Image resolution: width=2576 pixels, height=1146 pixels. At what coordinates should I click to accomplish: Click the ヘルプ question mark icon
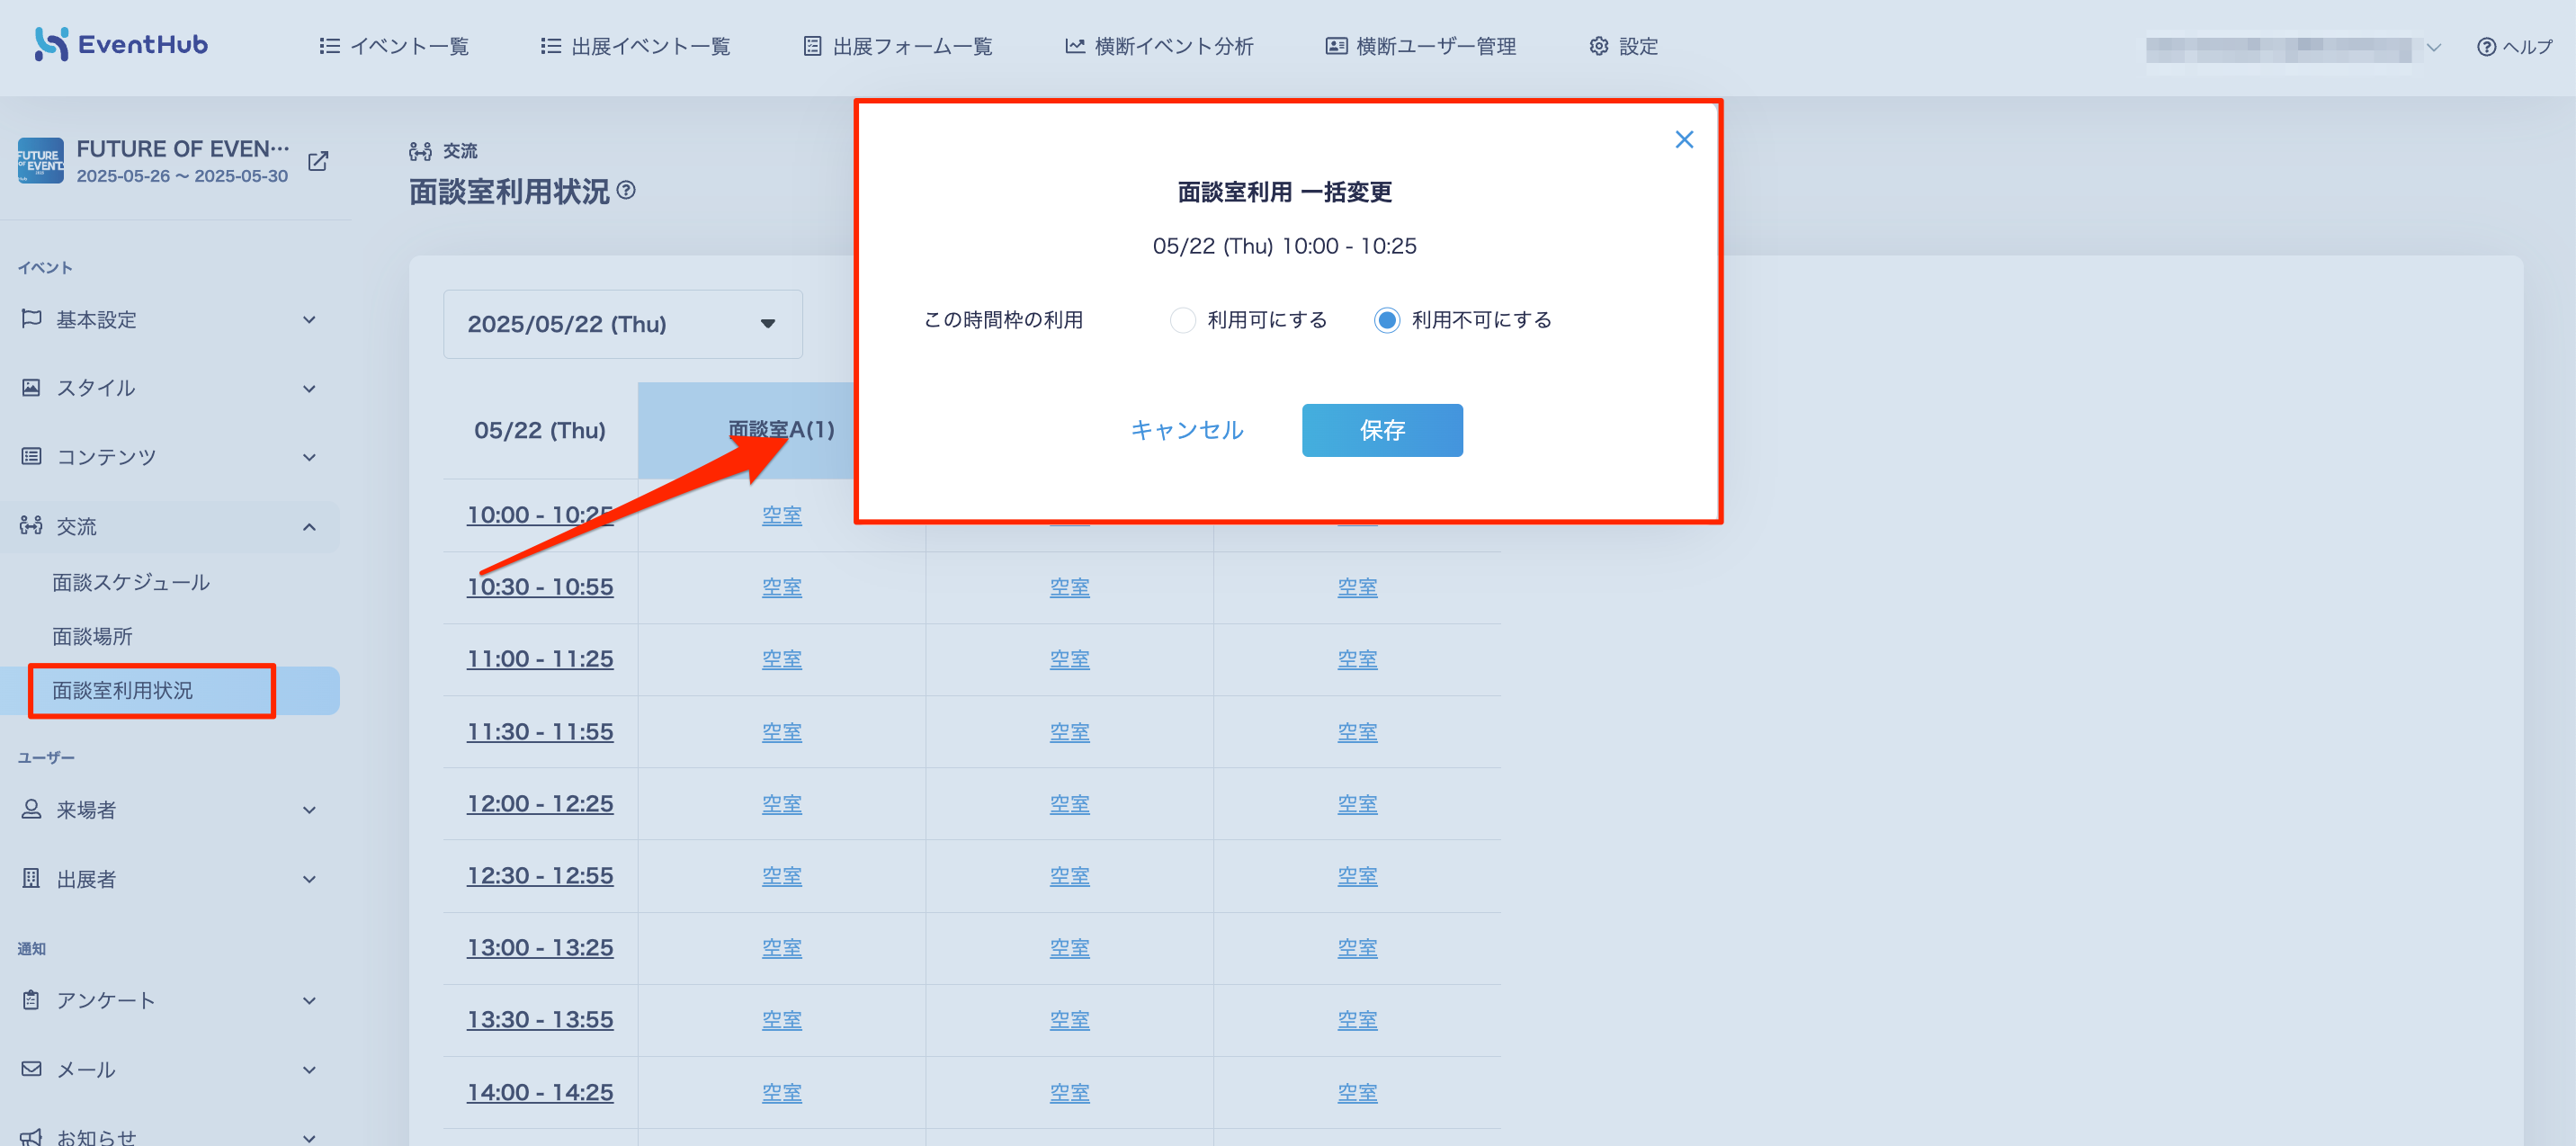tap(2486, 47)
